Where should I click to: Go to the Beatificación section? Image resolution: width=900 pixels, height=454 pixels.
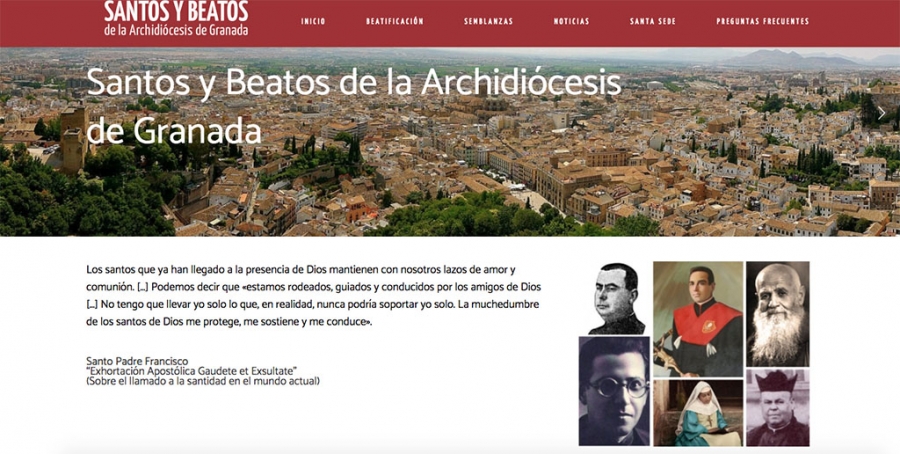395,21
